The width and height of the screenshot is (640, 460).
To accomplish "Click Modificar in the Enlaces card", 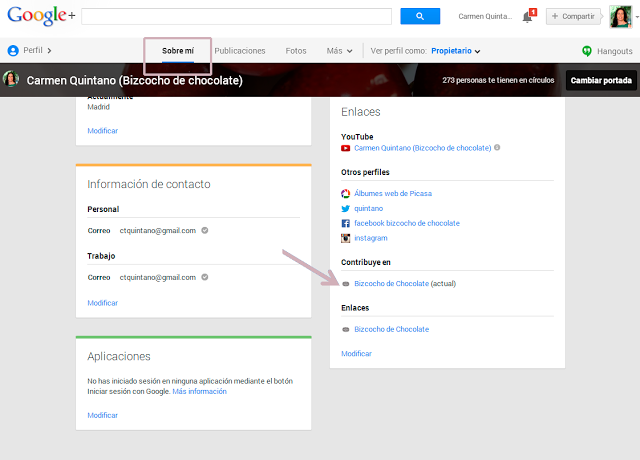I will point(356,353).
